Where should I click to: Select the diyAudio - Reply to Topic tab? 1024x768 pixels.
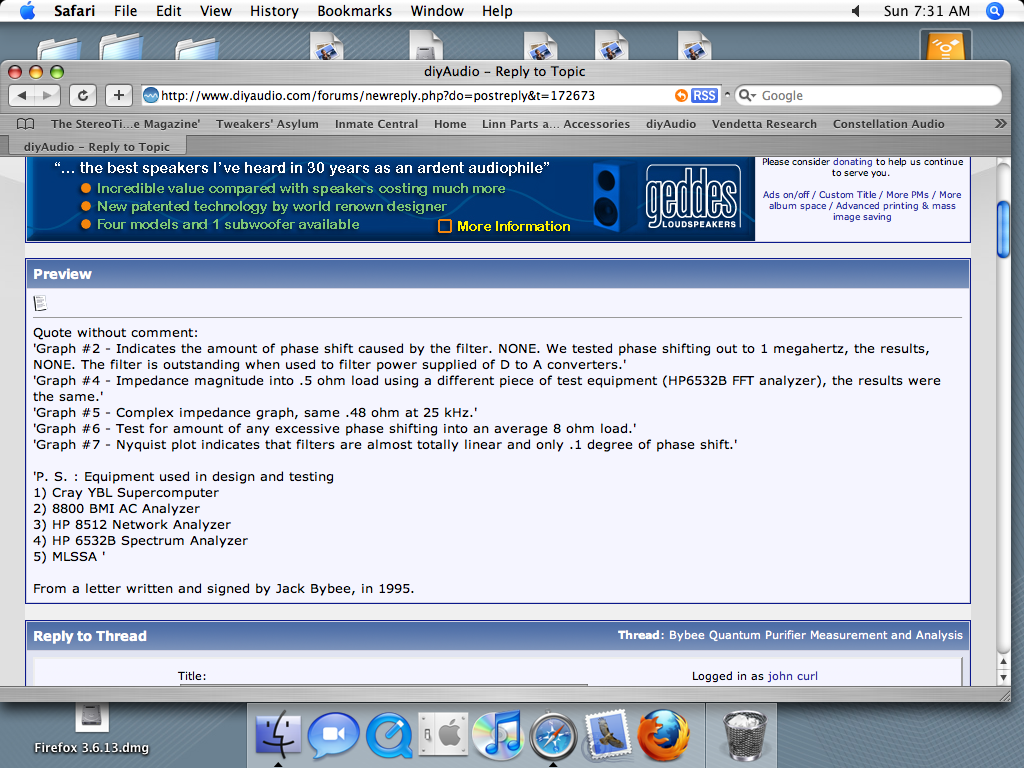pyautogui.click(x=97, y=146)
